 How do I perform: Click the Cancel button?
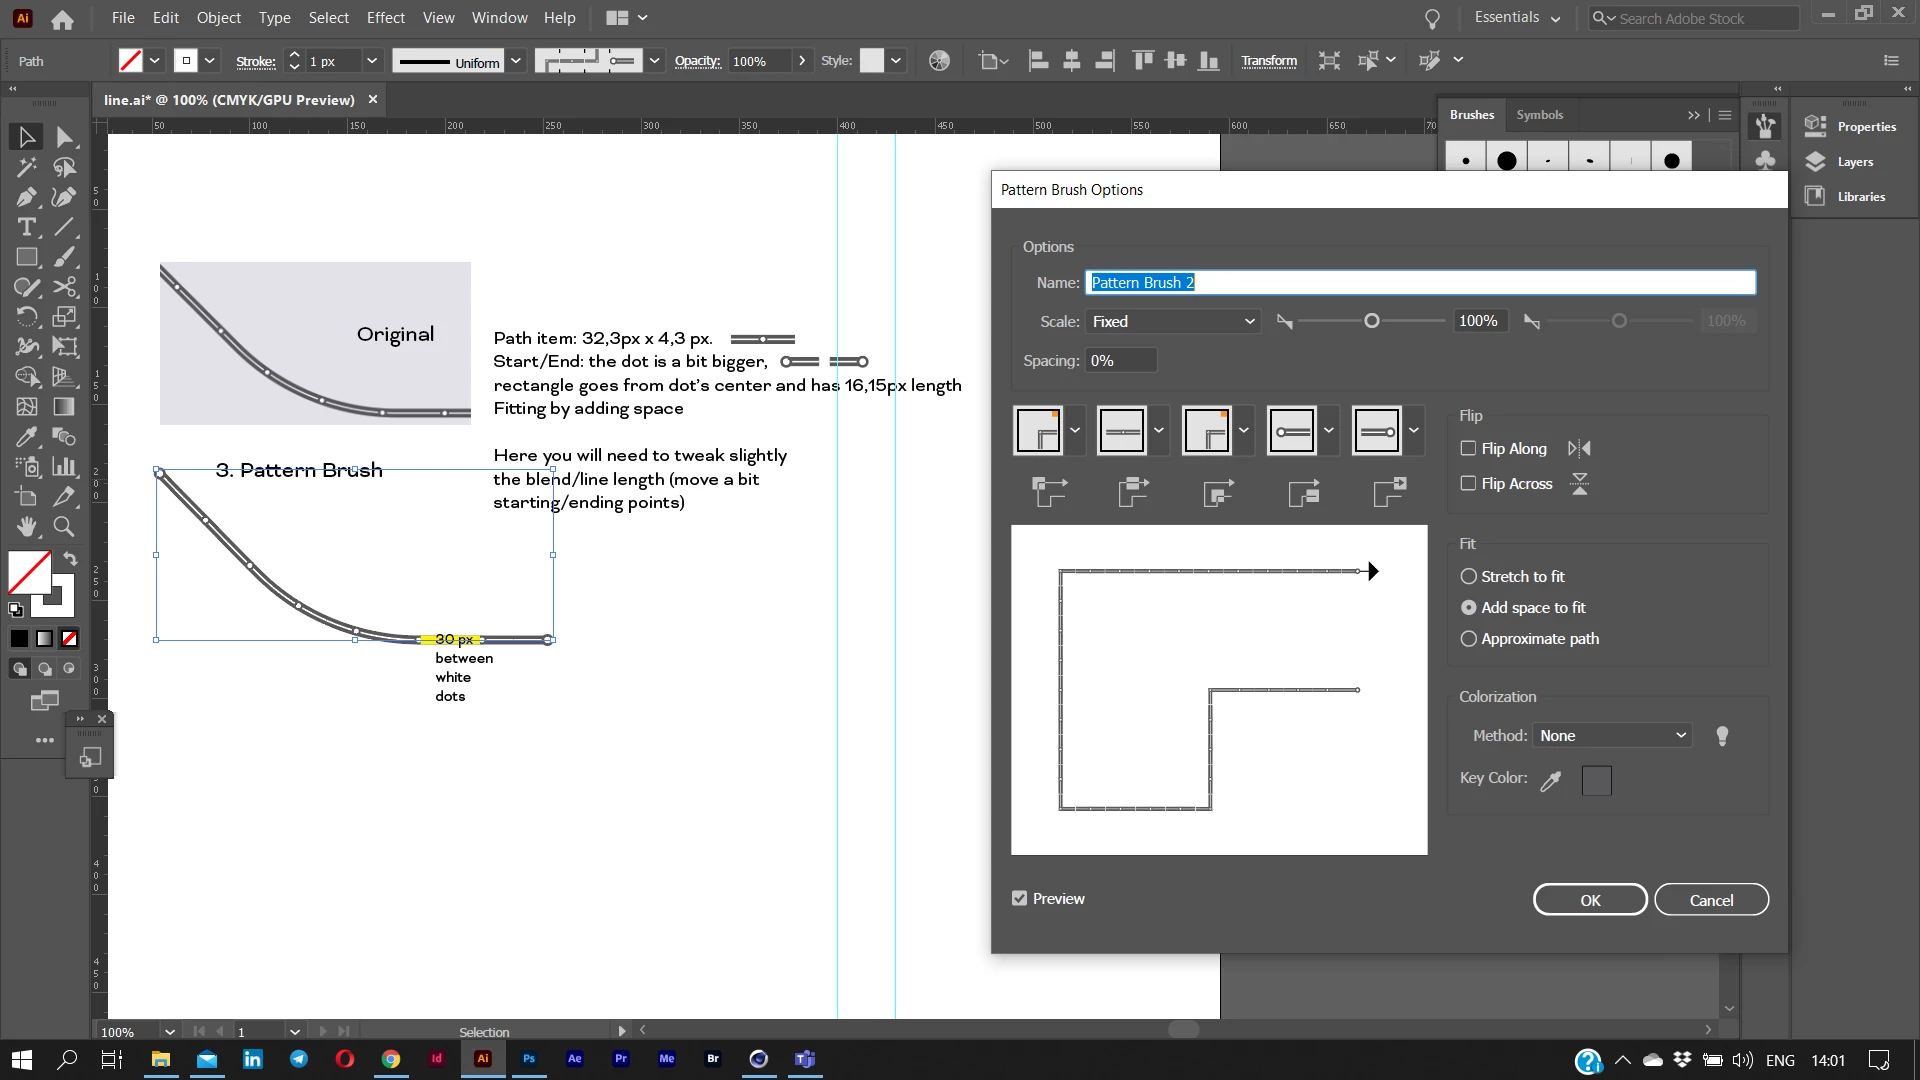(x=1711, y=900)
